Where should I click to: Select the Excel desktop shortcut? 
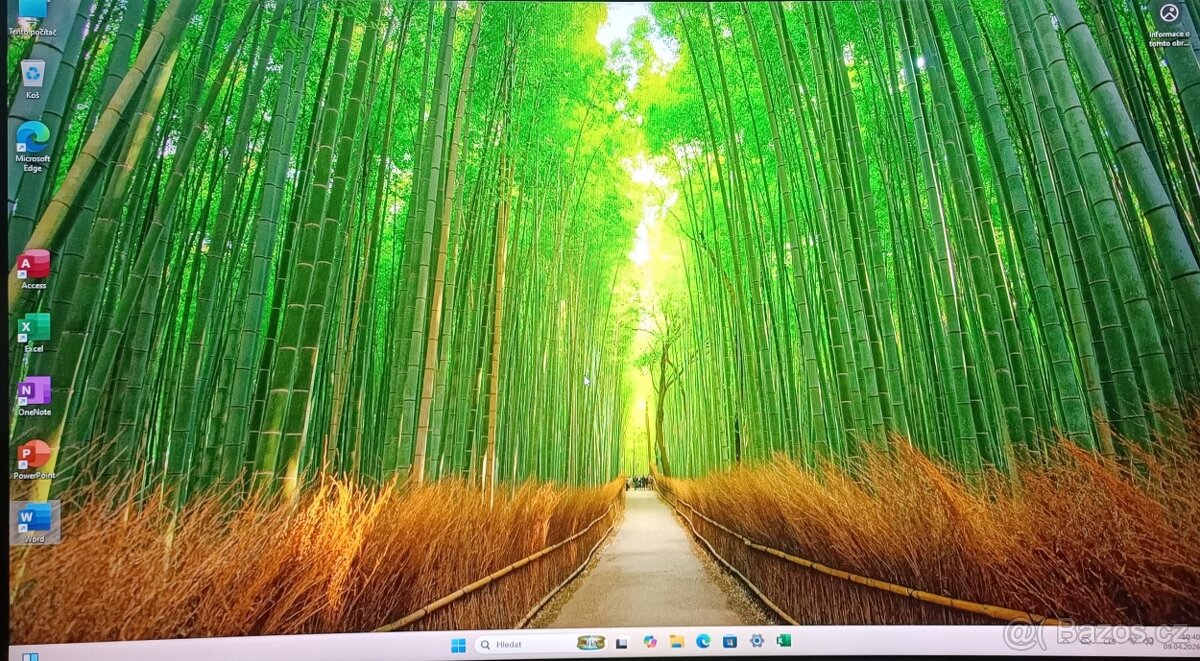[x=34, y=329]
